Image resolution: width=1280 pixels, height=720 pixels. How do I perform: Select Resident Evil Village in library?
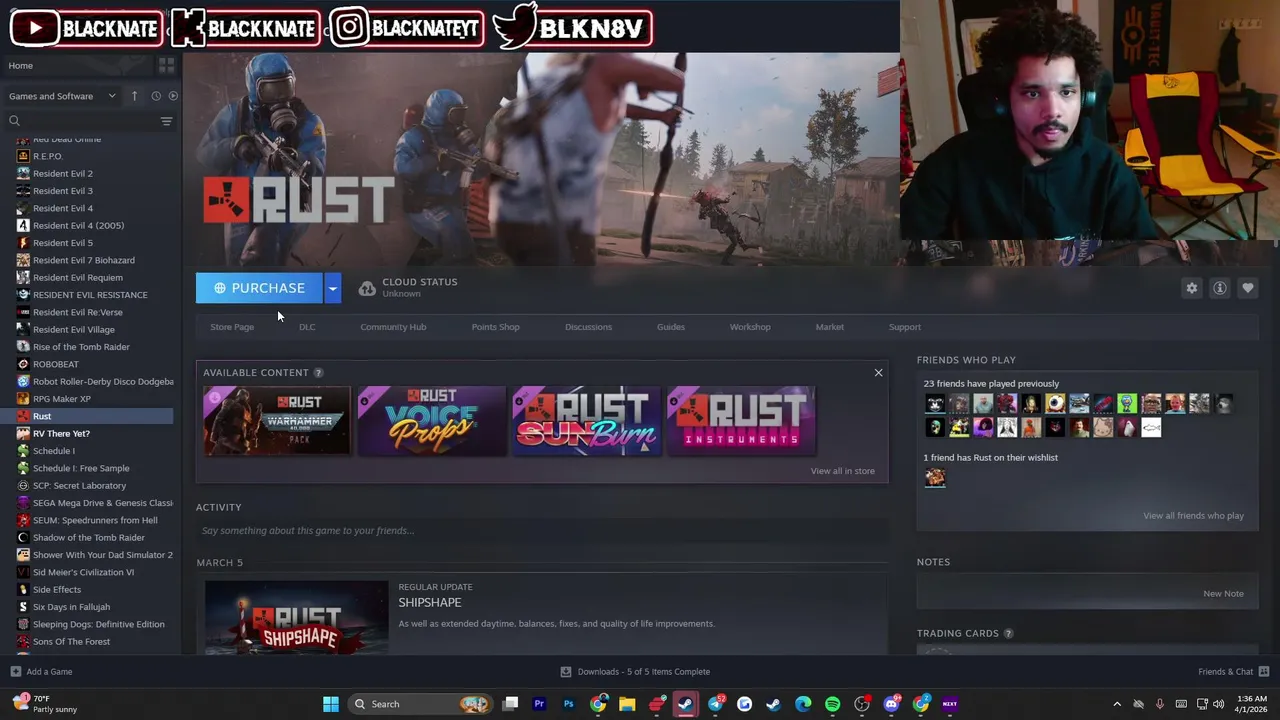(74, 329)
